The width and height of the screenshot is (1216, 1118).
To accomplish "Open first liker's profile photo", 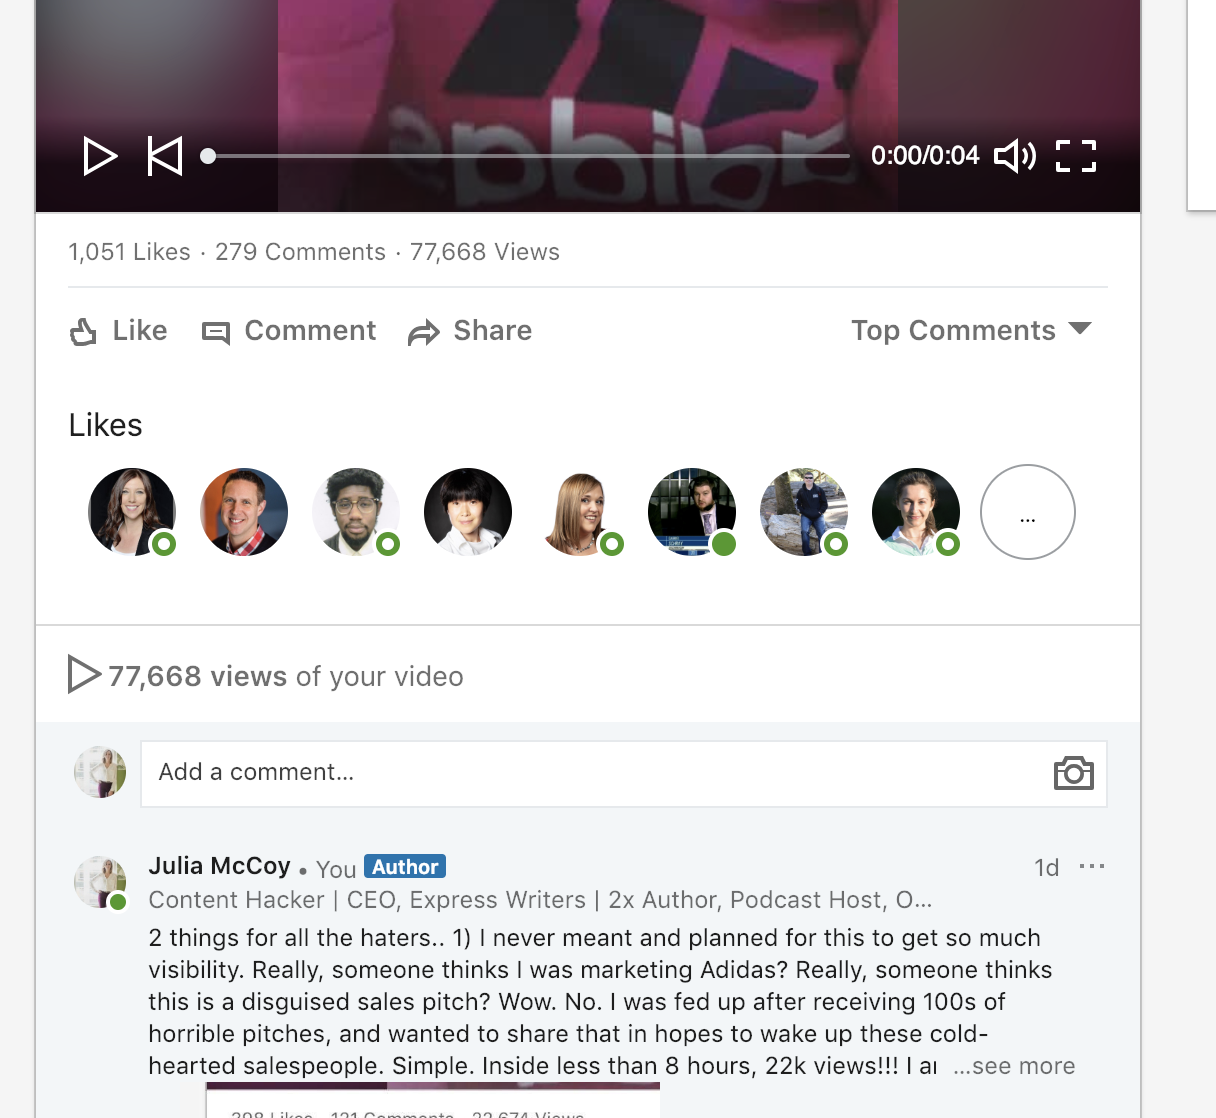I will pos(132,512).
